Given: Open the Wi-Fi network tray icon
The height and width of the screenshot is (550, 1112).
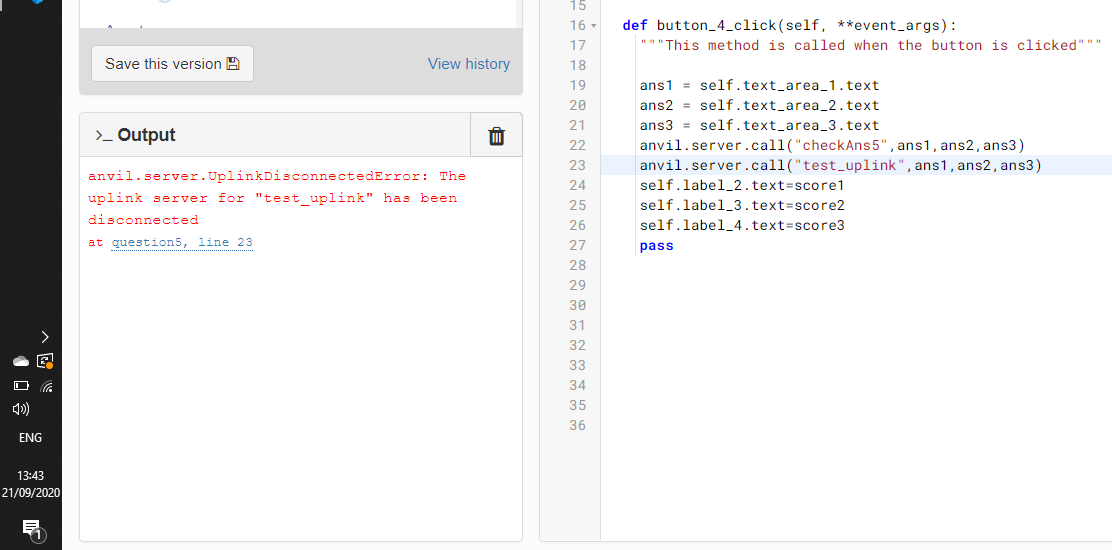Looking at the screenshot, I should (45, 385).
